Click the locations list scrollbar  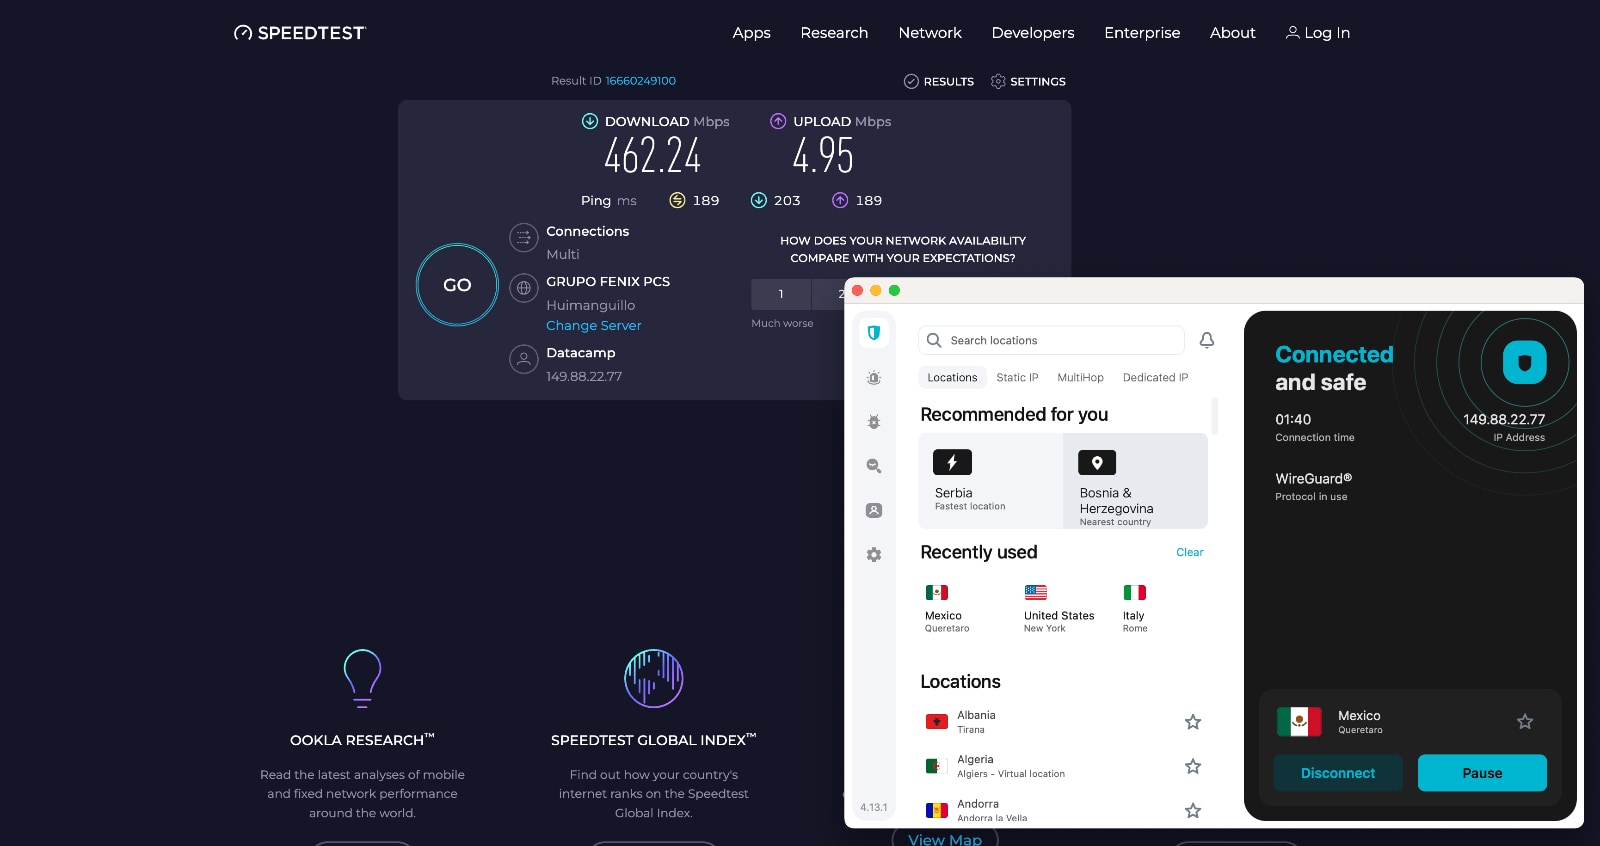tap(1215, 416)
